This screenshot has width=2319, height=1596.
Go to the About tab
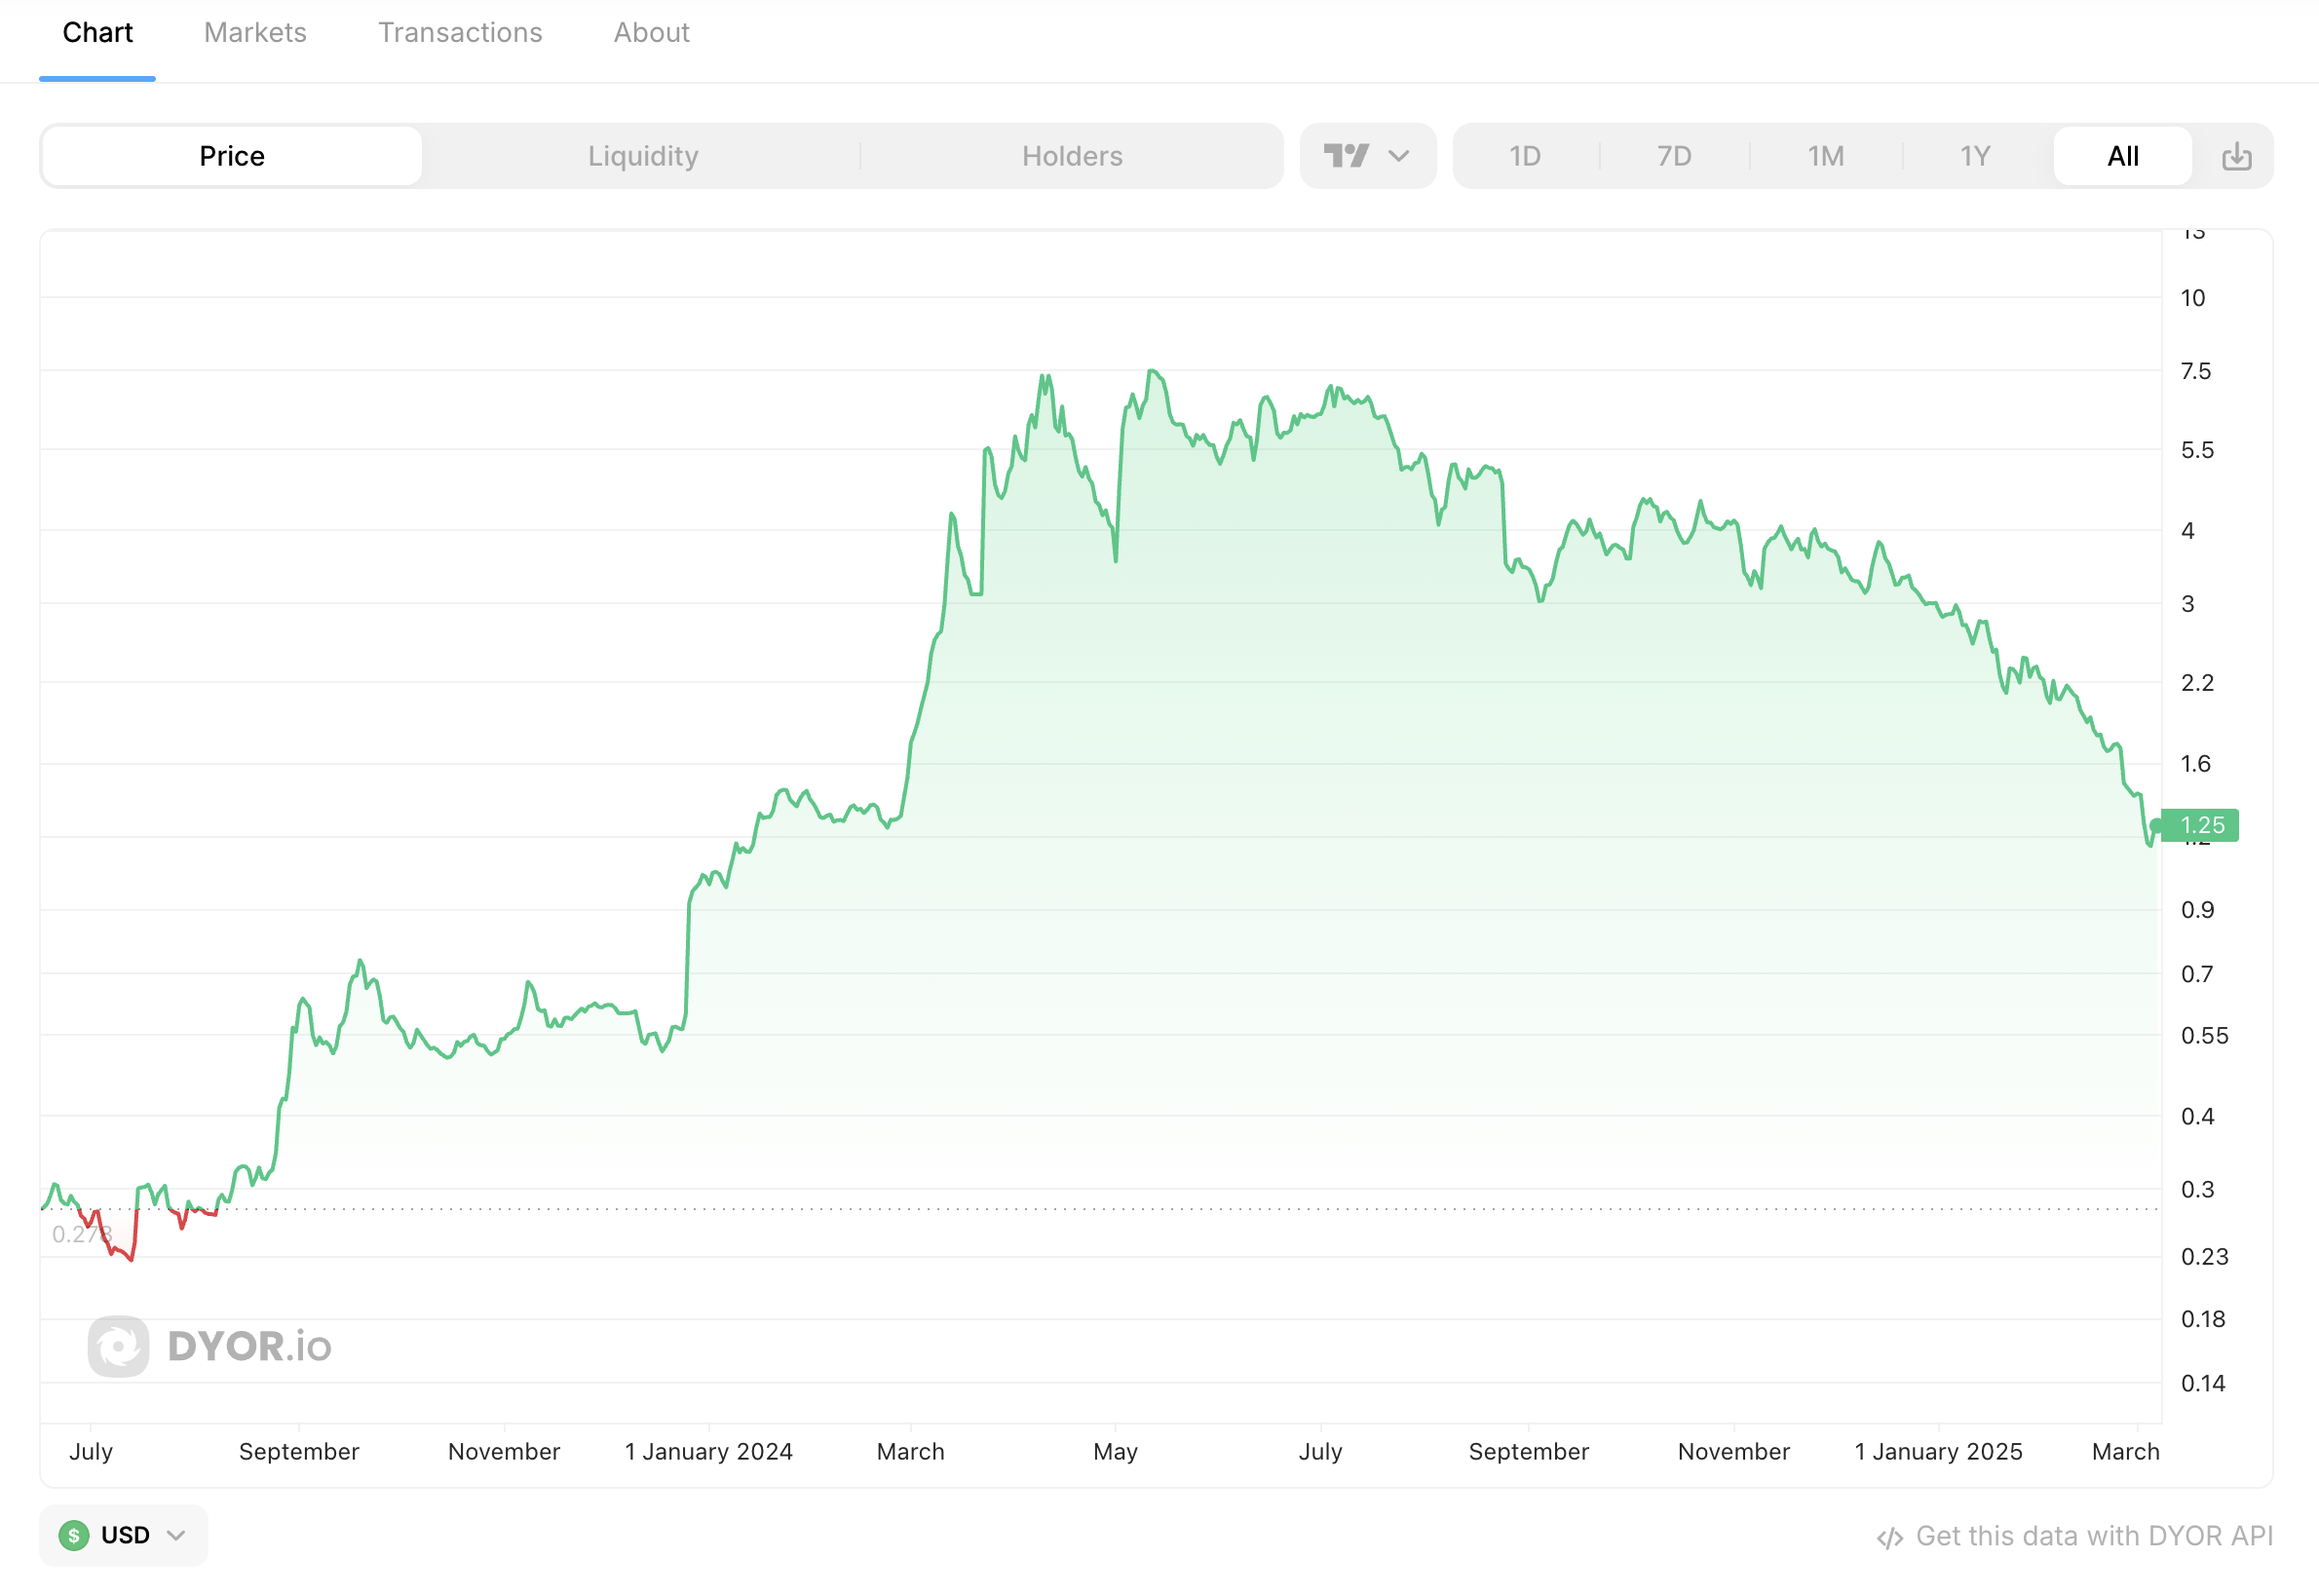(651, 33)
